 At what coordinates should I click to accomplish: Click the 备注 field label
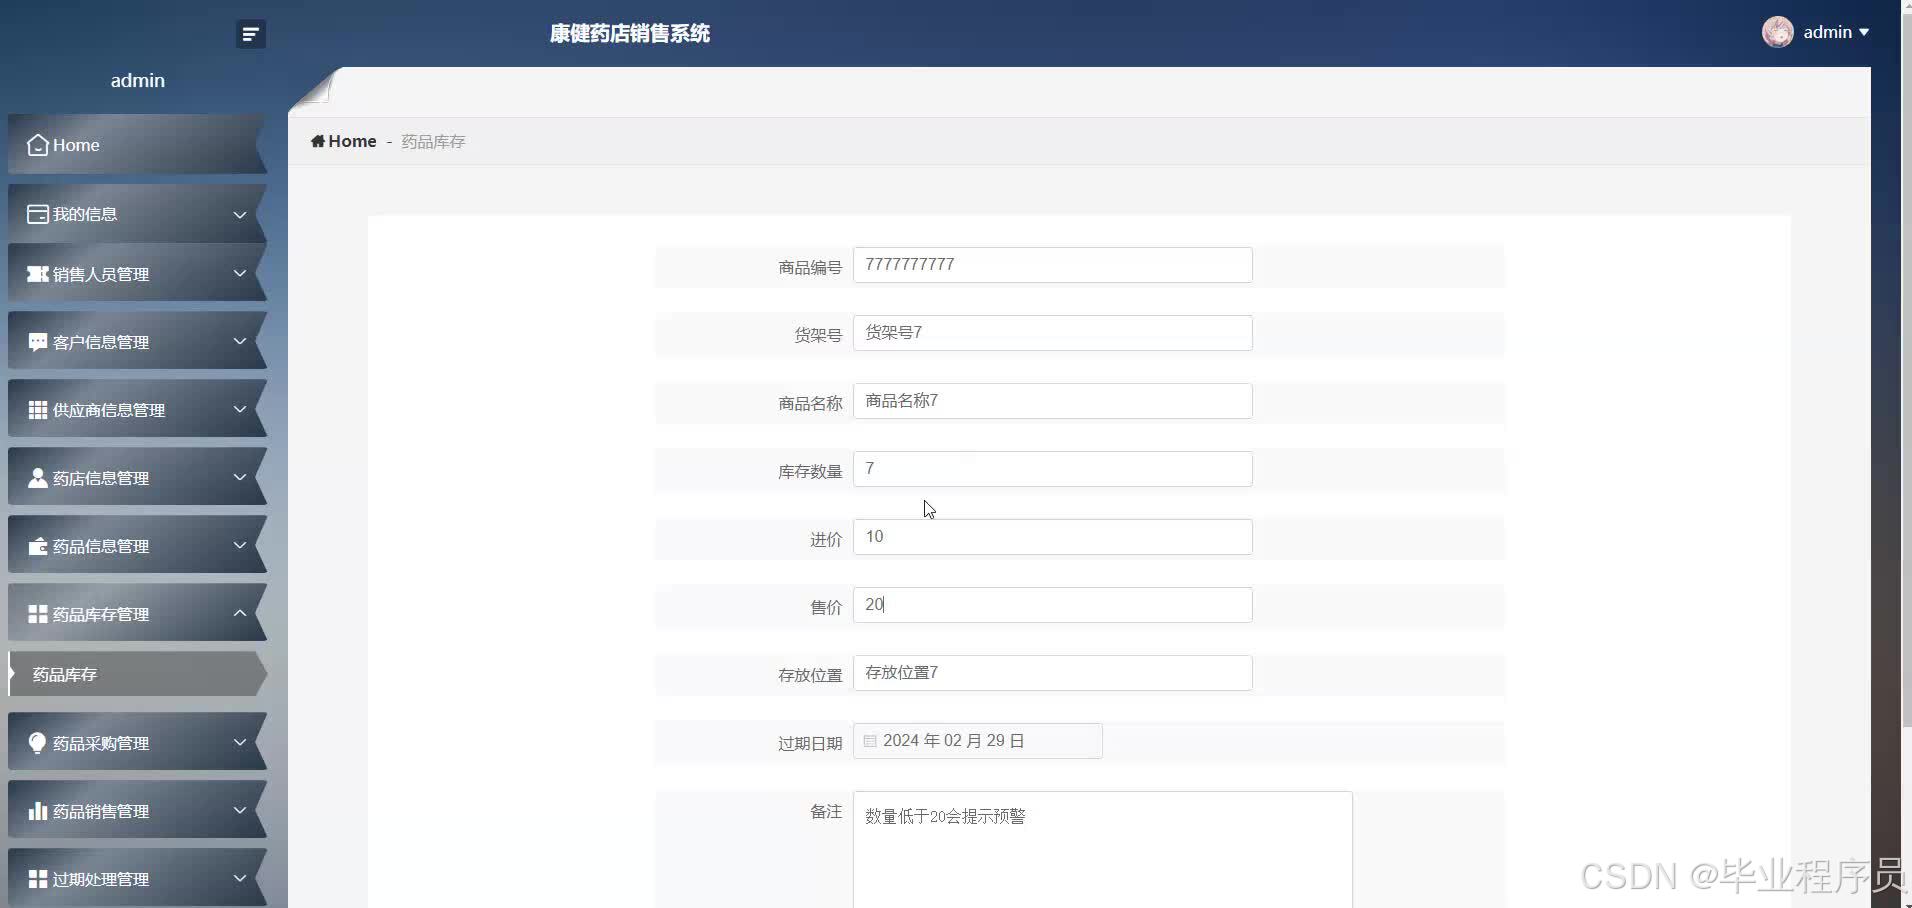826,812
